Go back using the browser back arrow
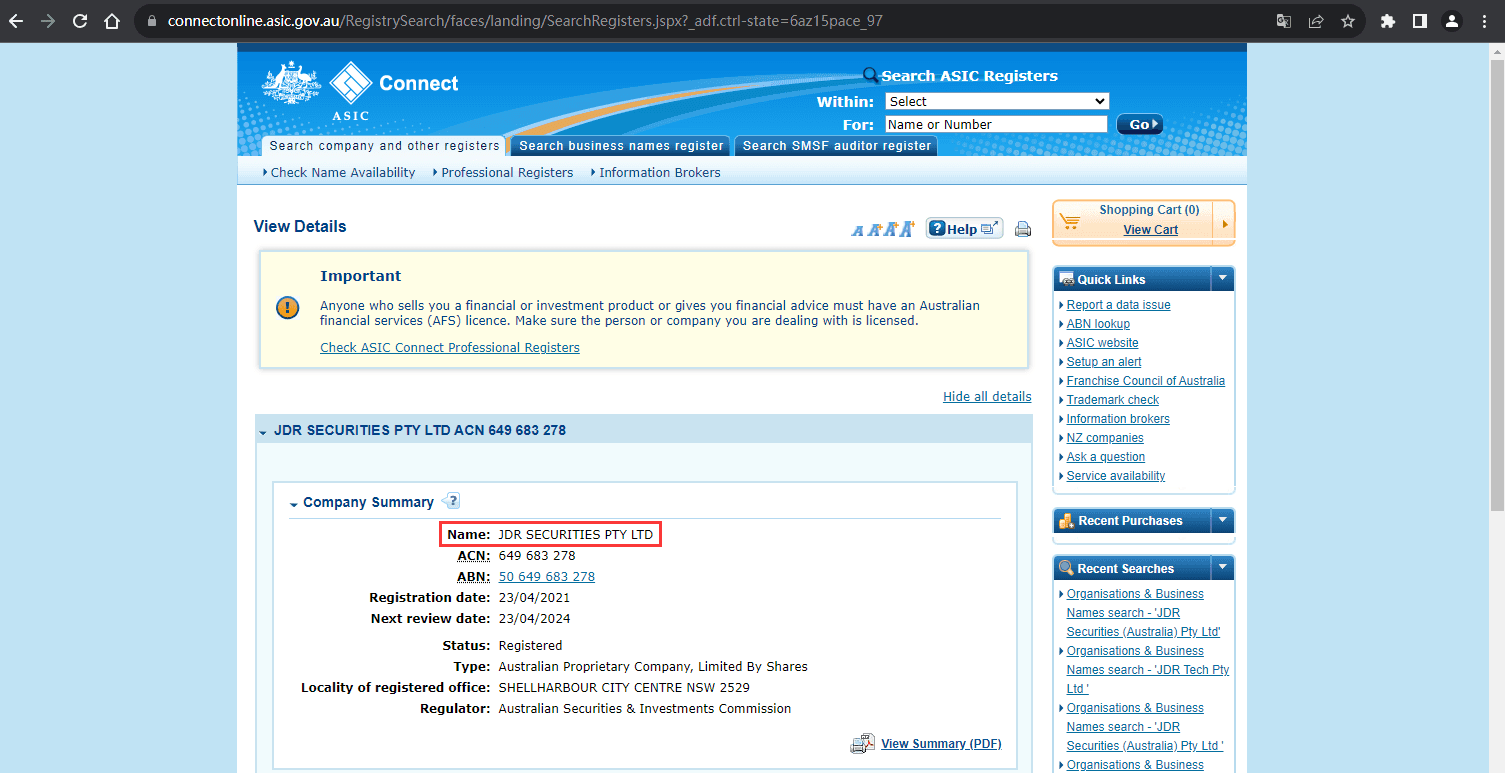1505x773 pixels. click(16, 21)
